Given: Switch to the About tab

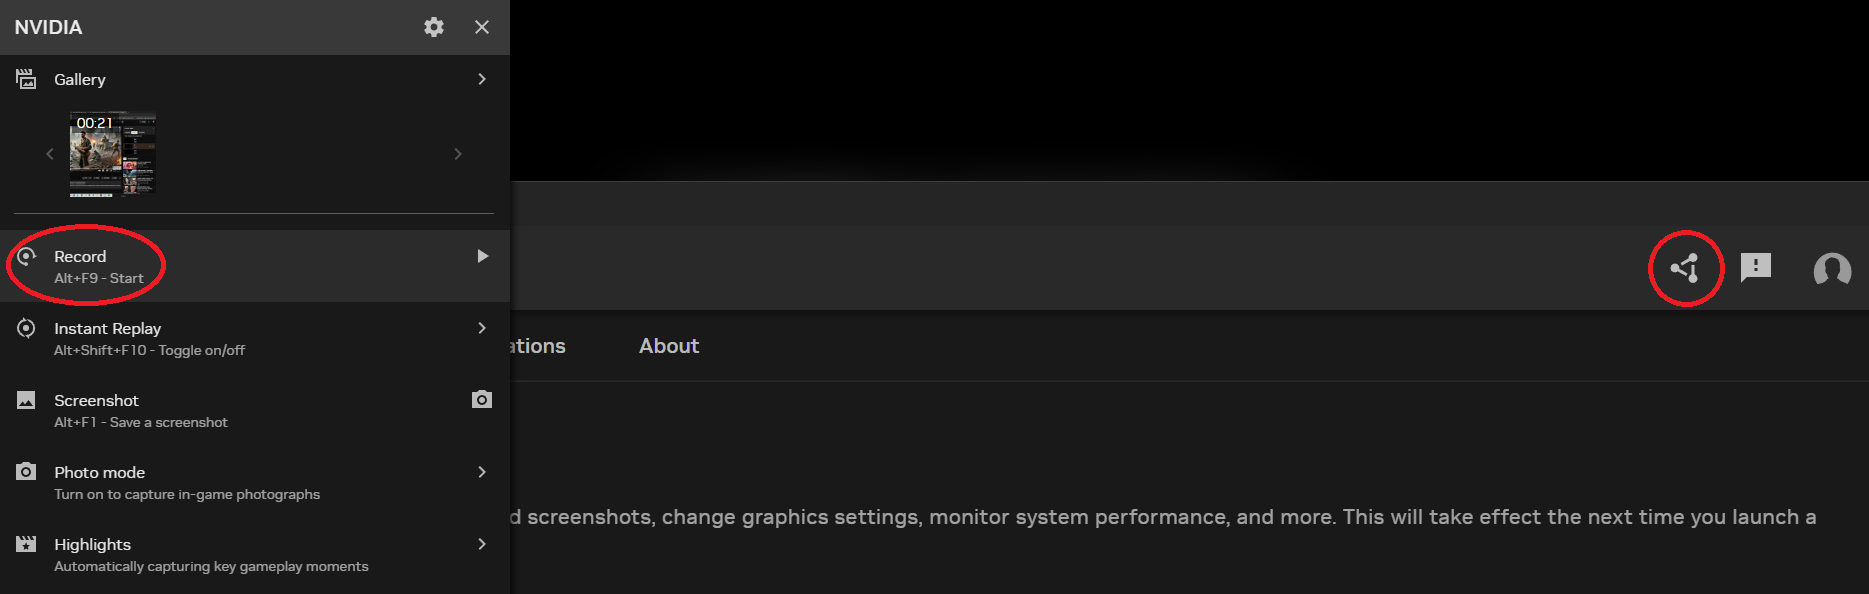Looking at the screenshot, I should tap(669, 346).
